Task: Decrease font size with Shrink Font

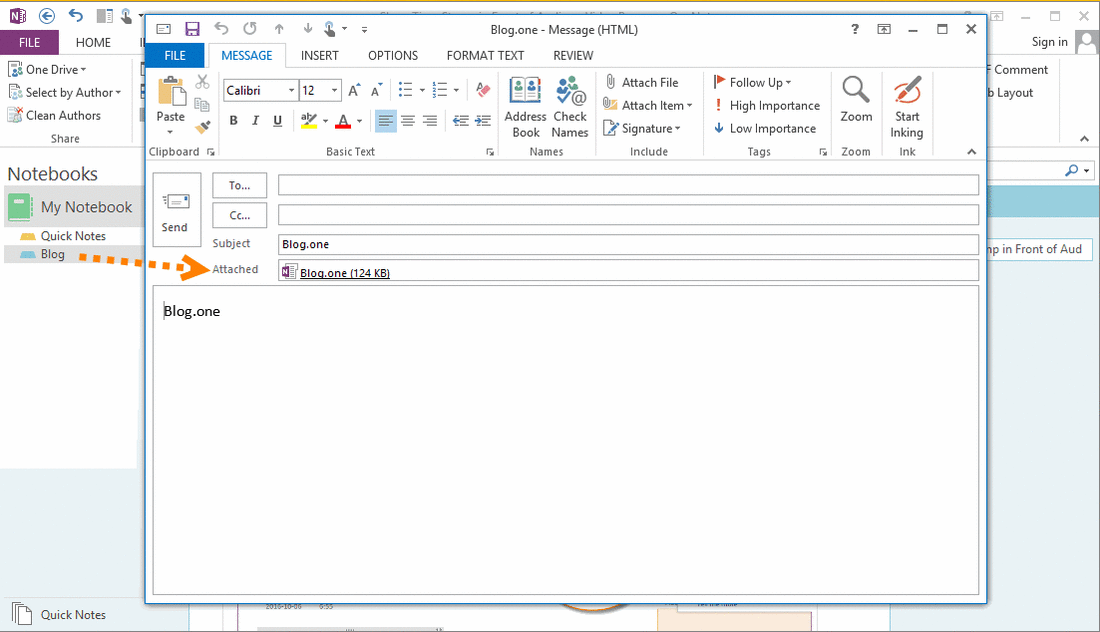Action: [377, 90]
